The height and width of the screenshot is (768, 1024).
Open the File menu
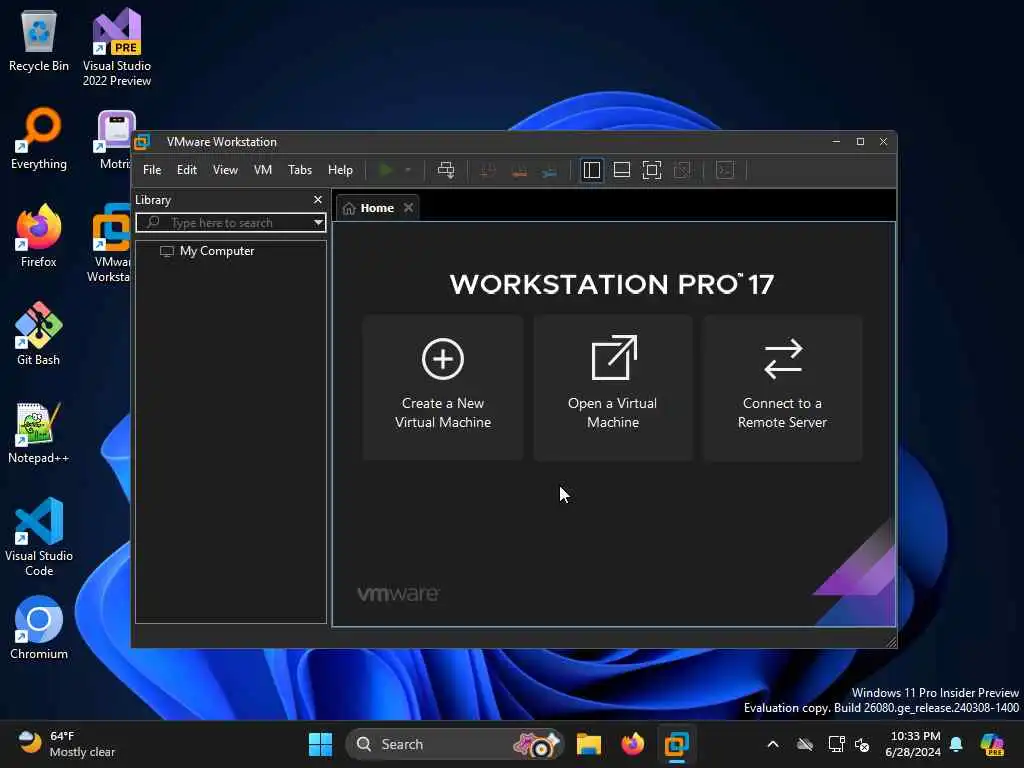coord(152,170)
